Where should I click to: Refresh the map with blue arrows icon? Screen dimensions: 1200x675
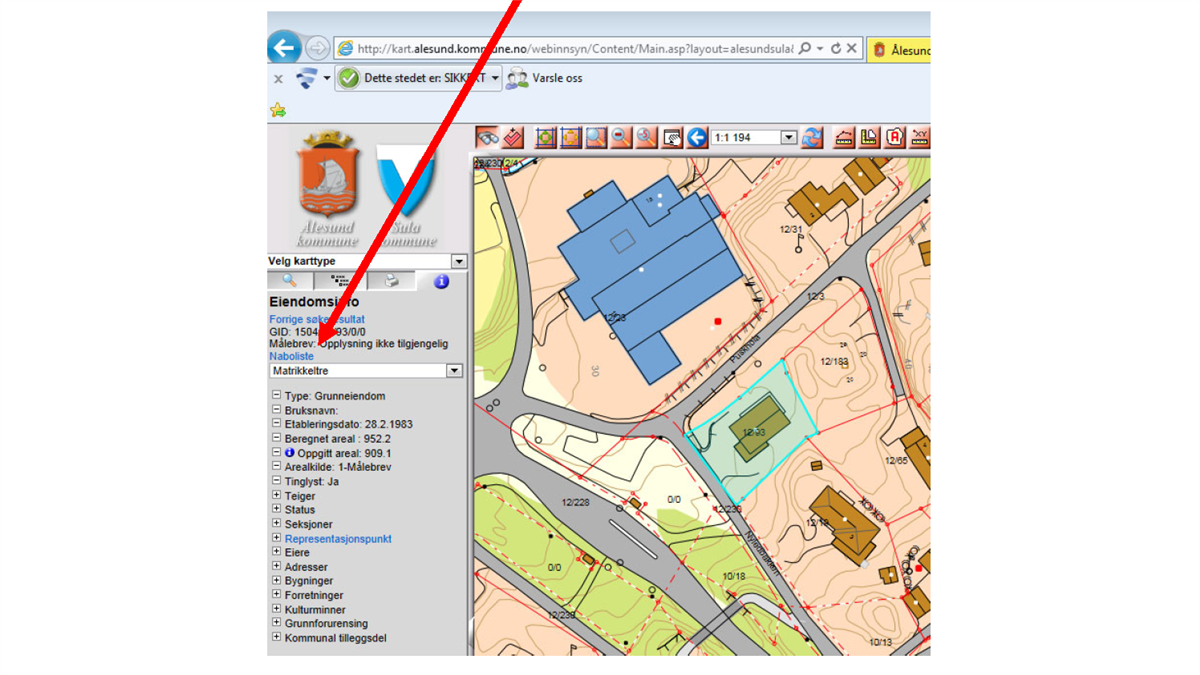click(x=812, y=137)
